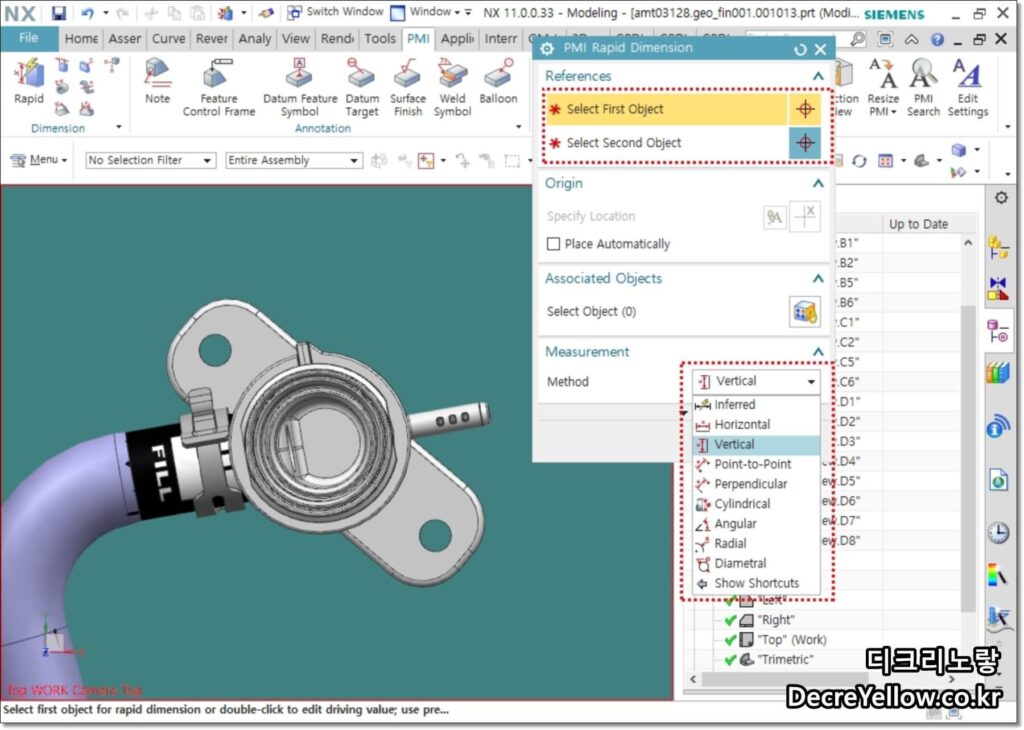Collapse the Associated Objects section
1024x730 pixels.
coord(818,279)
